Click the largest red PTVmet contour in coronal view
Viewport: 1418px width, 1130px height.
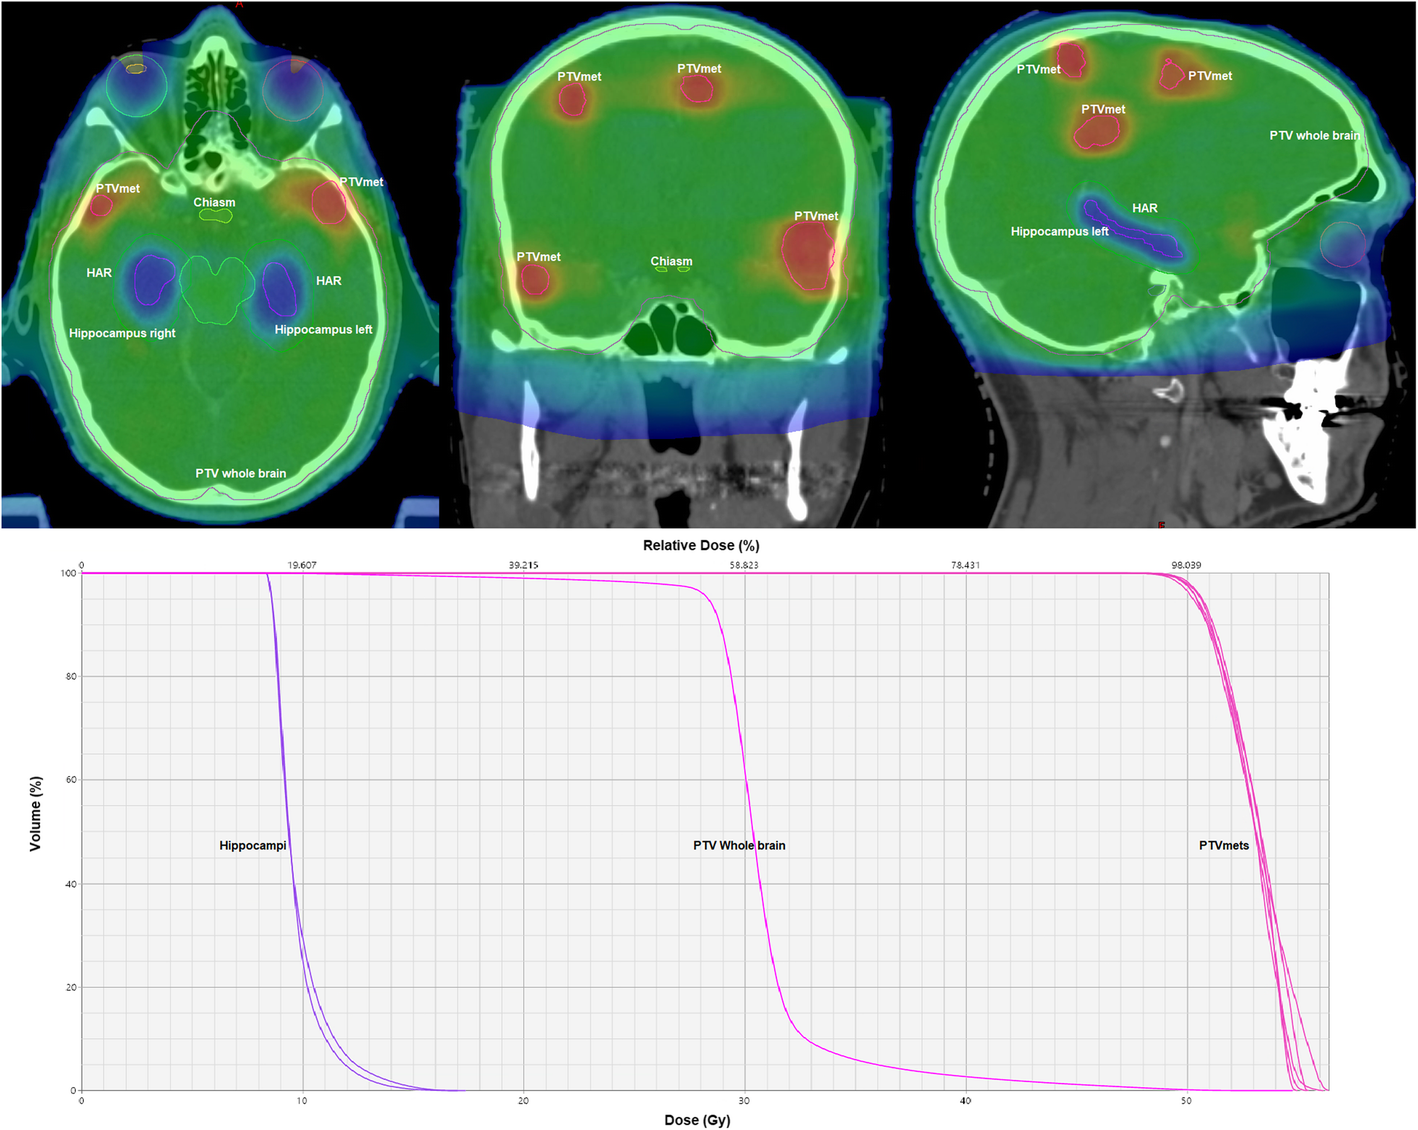808,255
